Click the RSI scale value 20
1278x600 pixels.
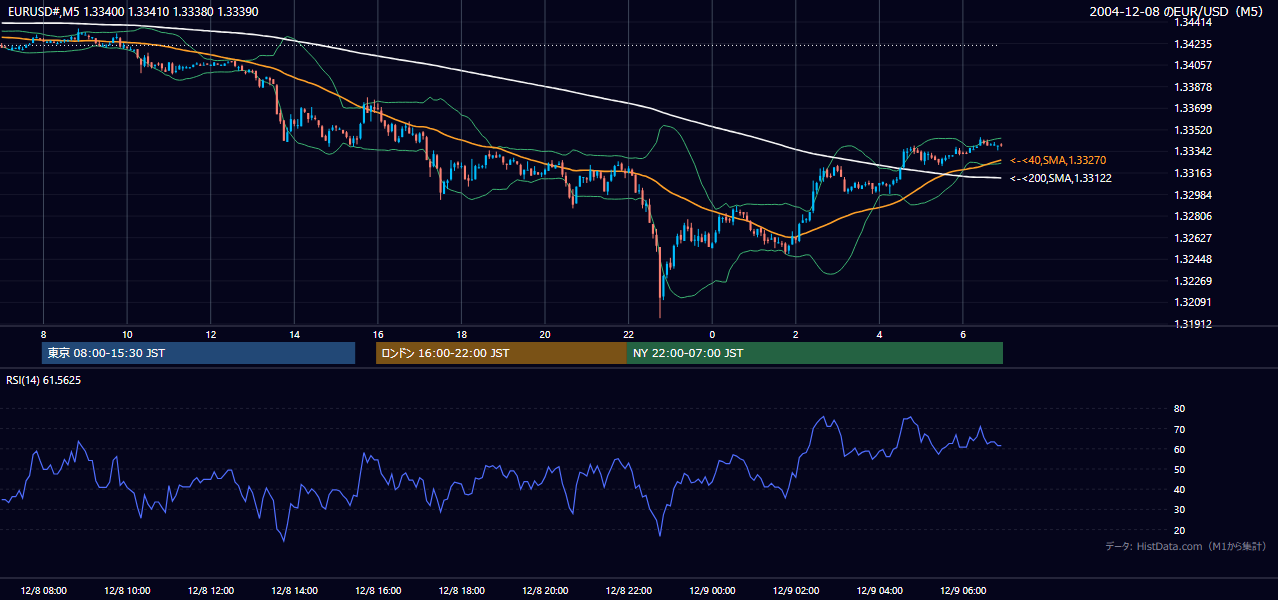[x=1179, y=530]
